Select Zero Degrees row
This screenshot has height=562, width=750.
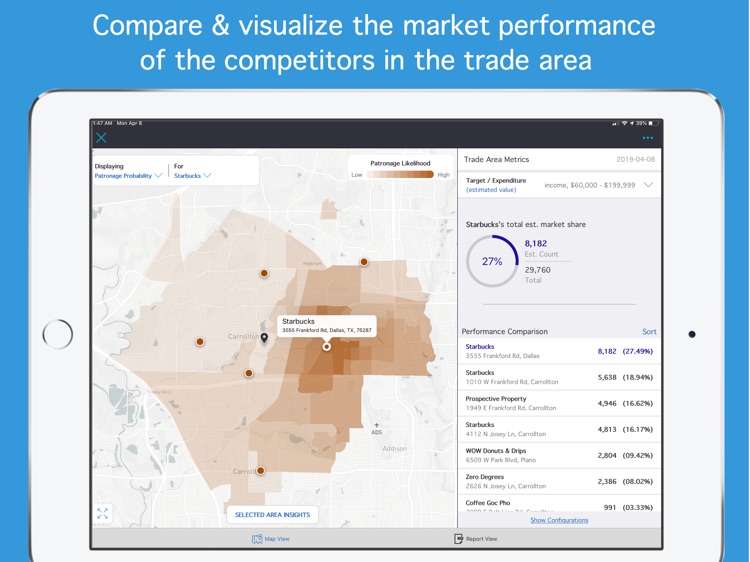[559, 481]
